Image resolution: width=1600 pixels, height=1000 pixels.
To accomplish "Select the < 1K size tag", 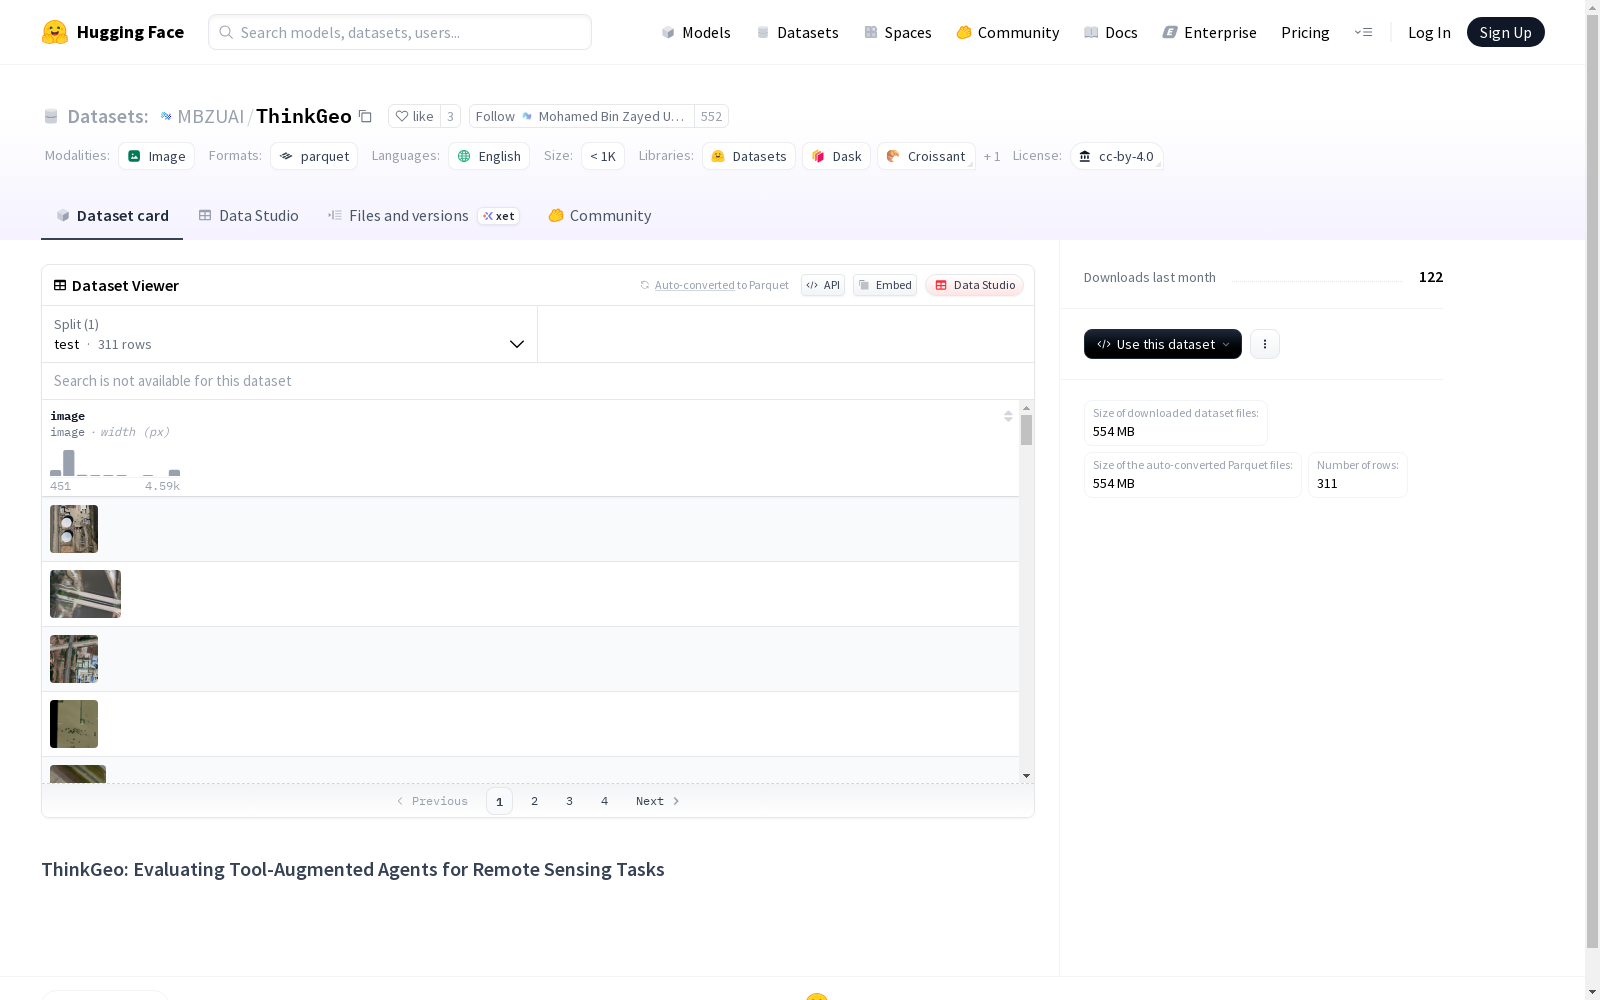I will pyautogui.click(x=603, y=156).
